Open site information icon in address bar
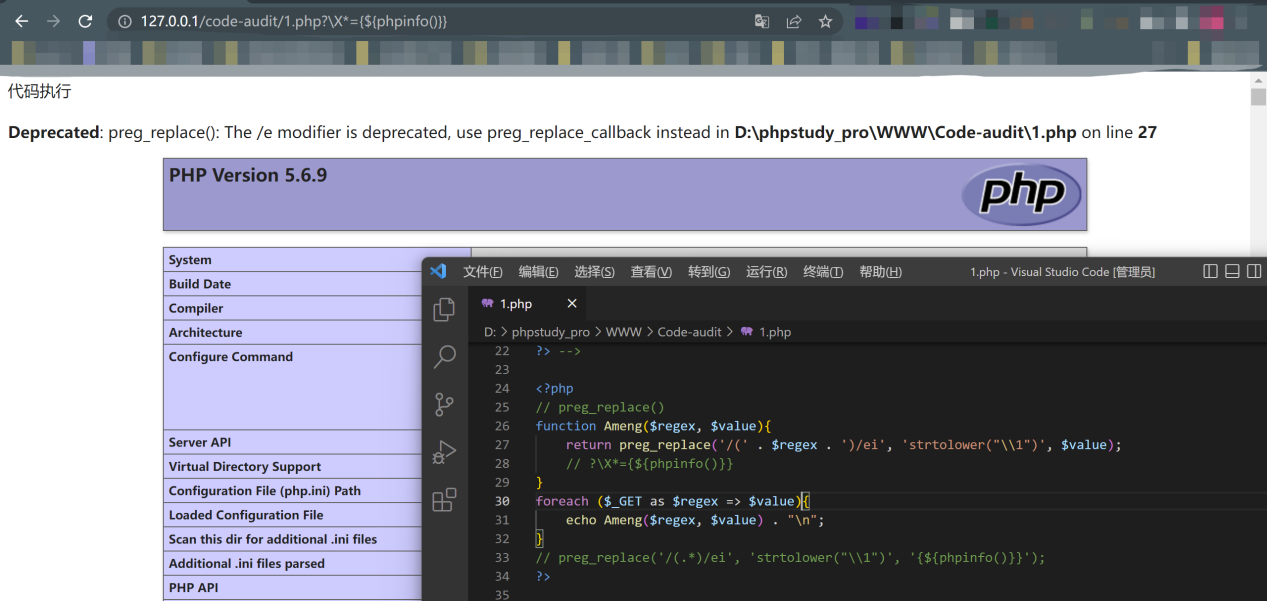Image resolution: width=1267 pixels, height=601 pixels. pos(124,21)
